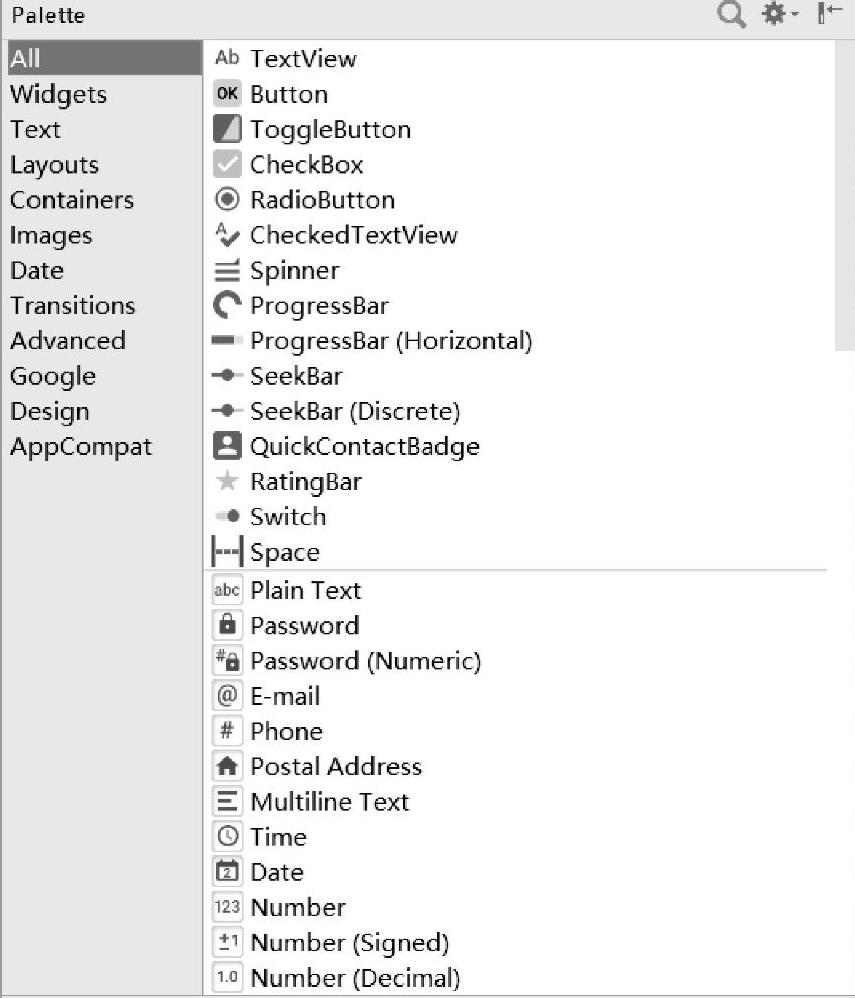
Task: Select the Widgets category
Action: pyautogui.click(x=58, y=95)
